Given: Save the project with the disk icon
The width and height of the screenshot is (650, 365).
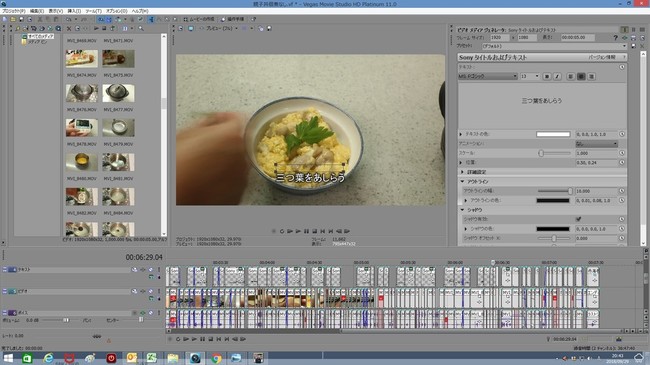Looking at the screenshot, I should tap(22, 19).
